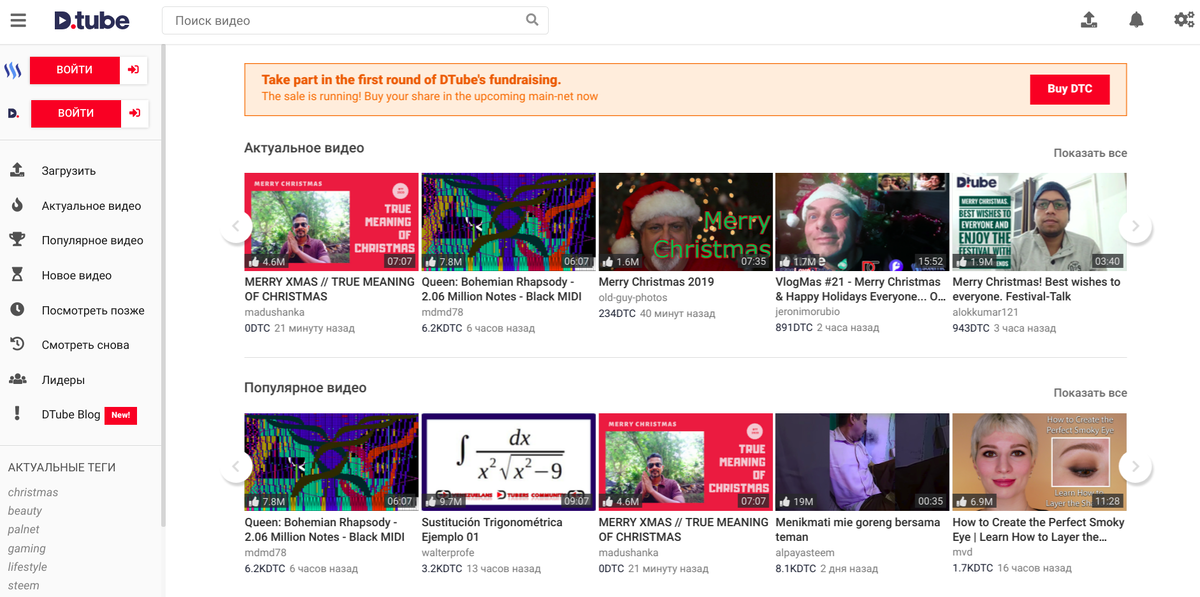Open channel alpayasteem
The width and height of the screenshot is (1200, 597).
pos(805,552)
